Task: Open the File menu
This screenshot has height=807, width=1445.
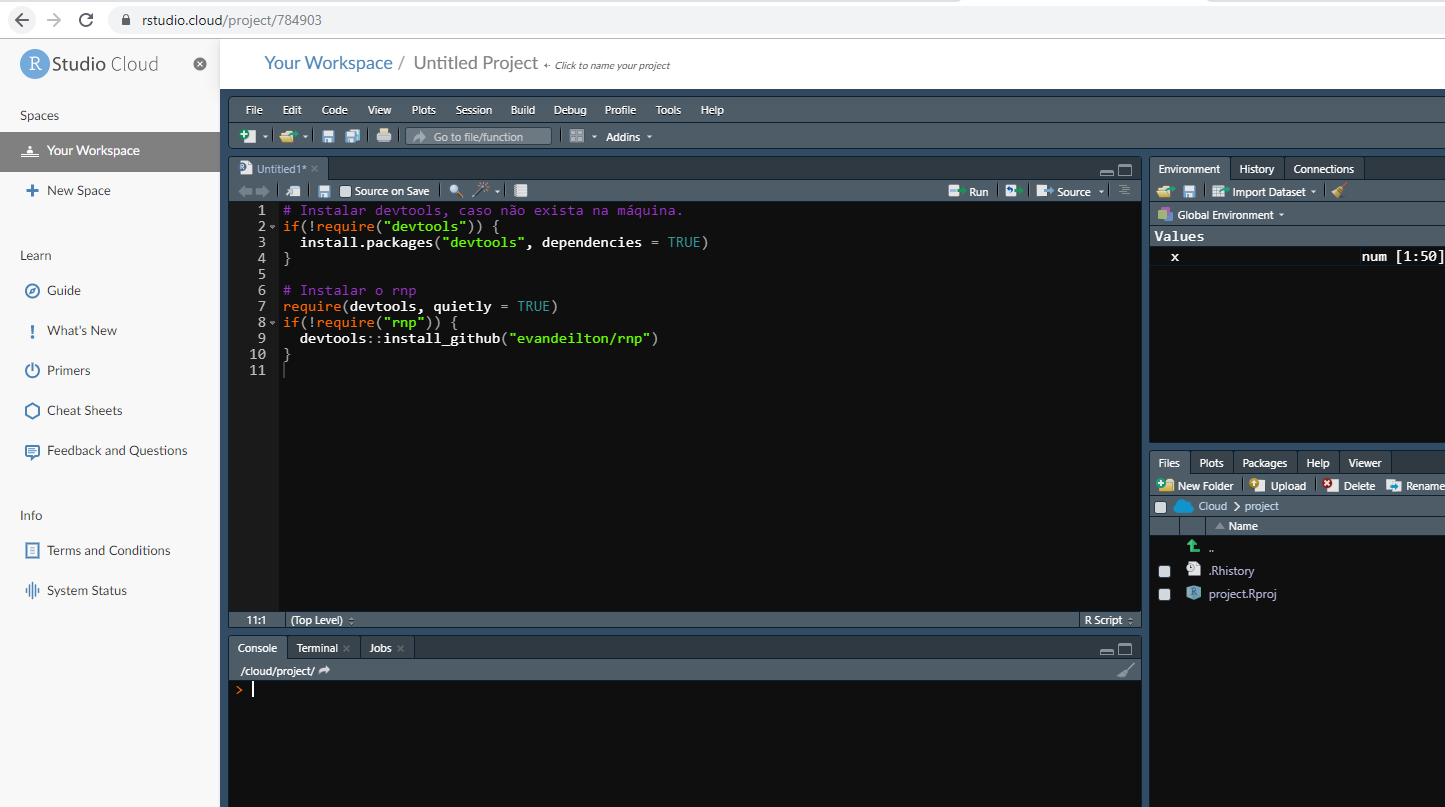Action: tap(254, 110)
